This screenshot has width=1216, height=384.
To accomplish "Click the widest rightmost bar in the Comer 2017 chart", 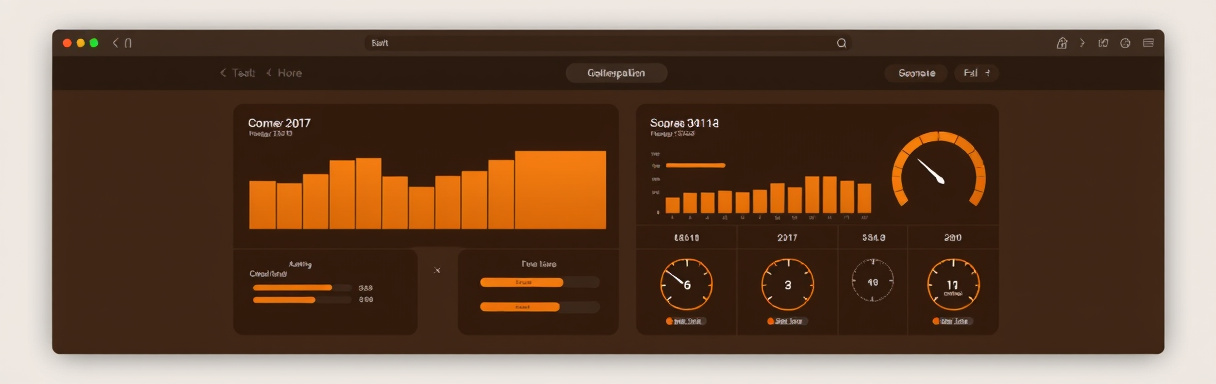I will [560, 190].
